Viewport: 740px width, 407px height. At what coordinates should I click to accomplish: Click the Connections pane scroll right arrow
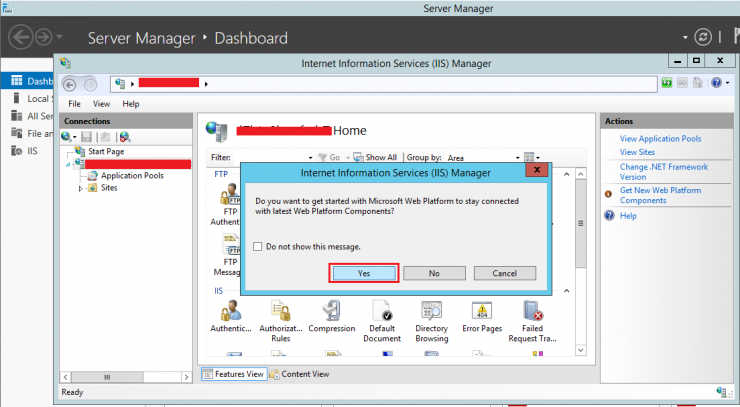coord(186,377)
